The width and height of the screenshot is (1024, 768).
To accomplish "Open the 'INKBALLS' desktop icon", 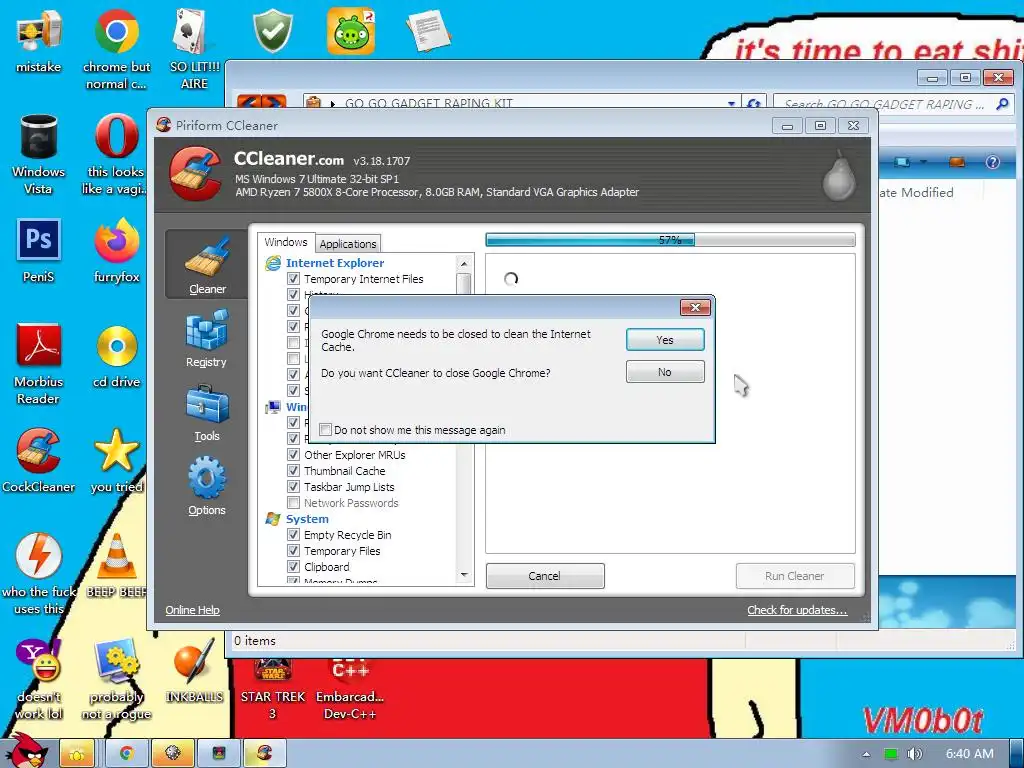I will tap(194, 671).
